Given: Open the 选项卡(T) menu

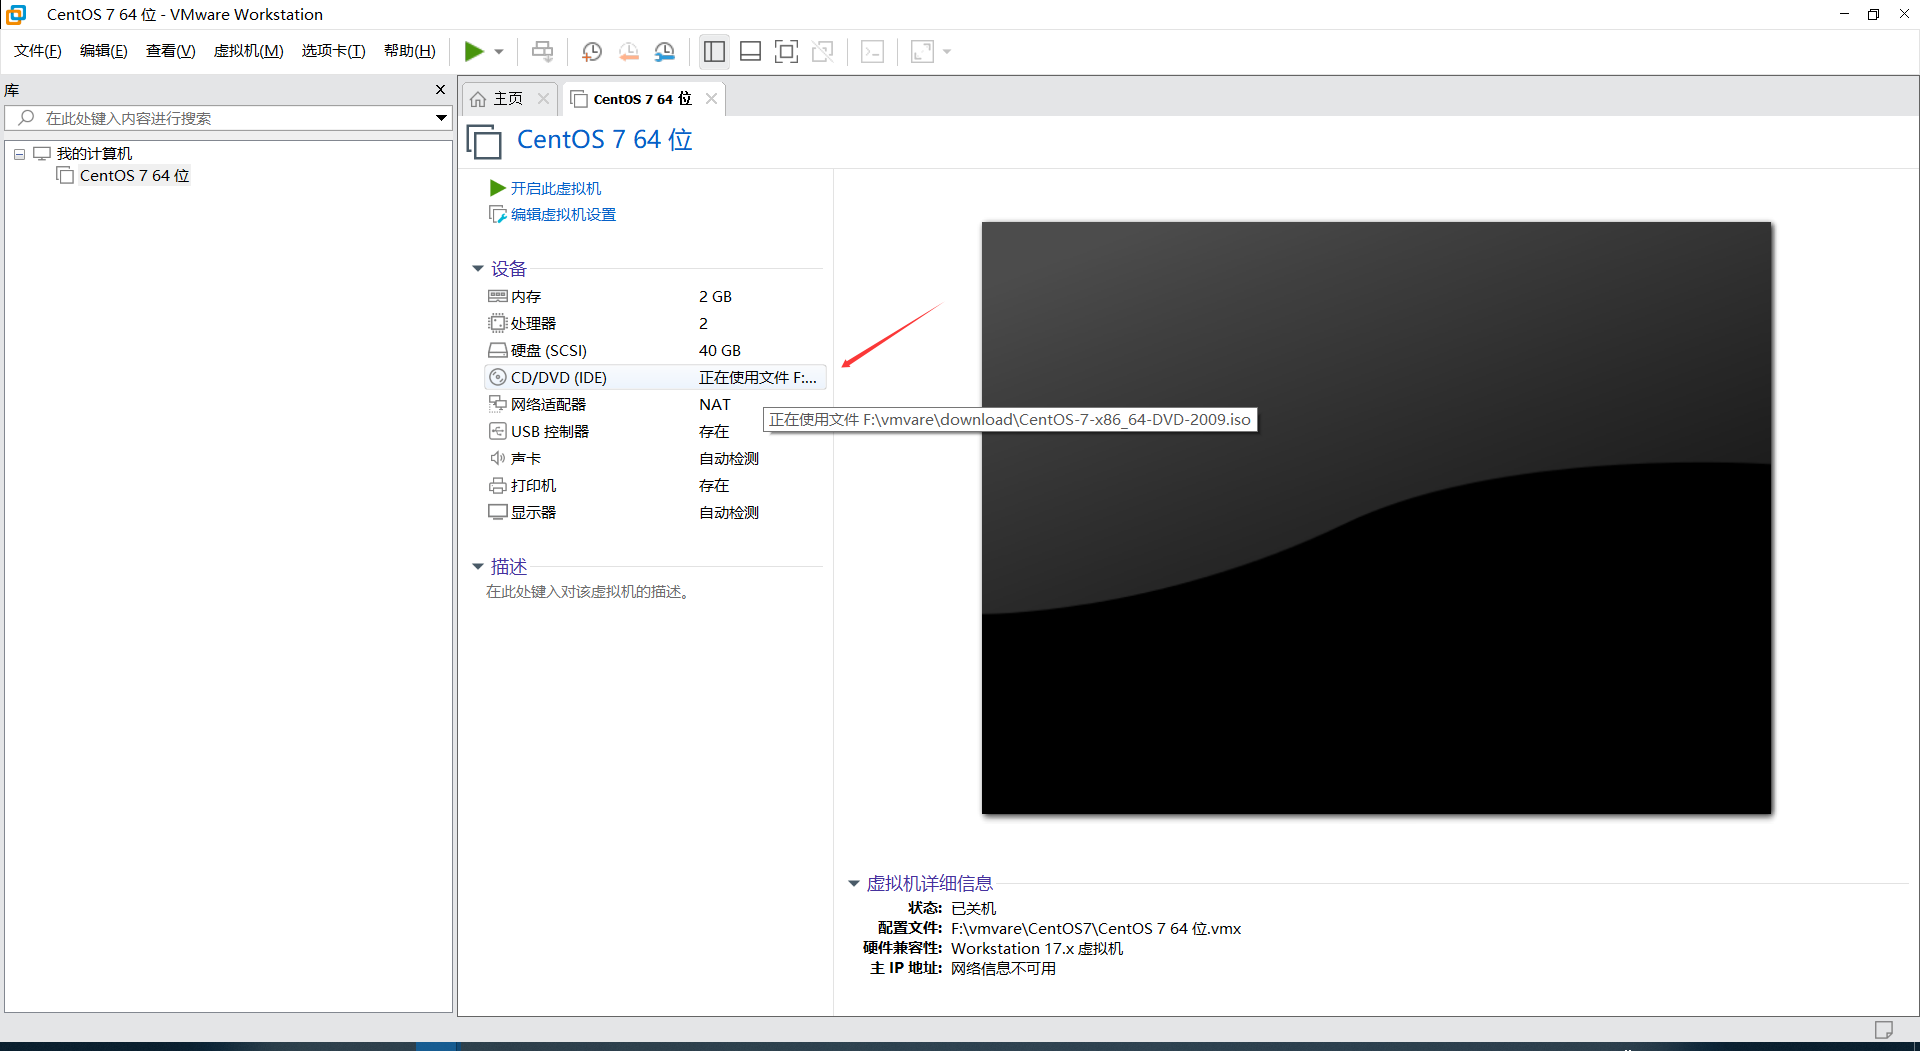Looking at the screenshot, I should pos(334,51).
